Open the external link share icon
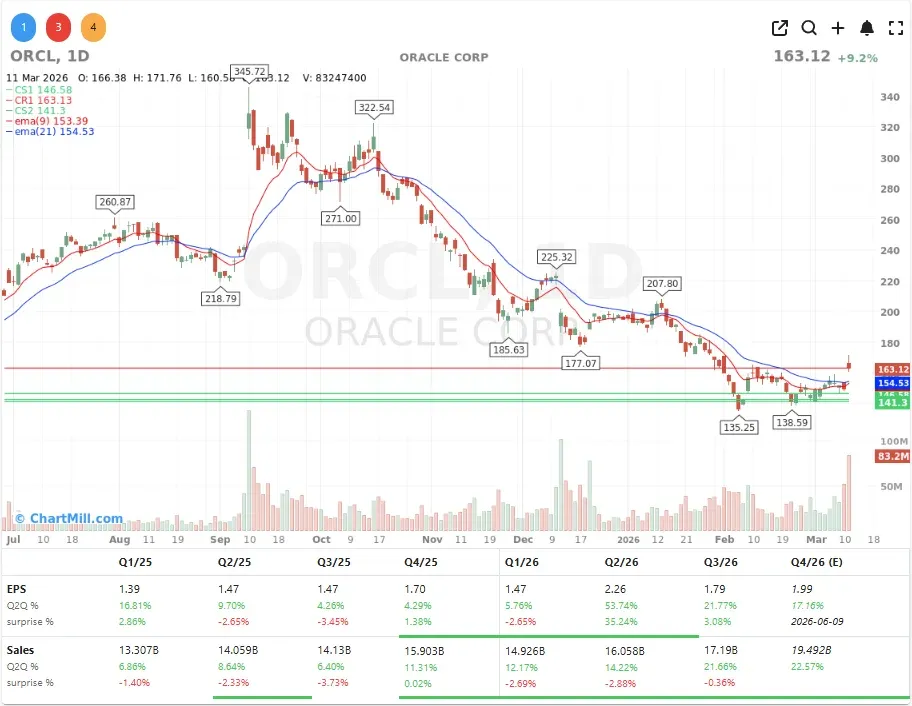Viewport: 912px width, 706px height. pyautogui.click(x=779, y=28)
